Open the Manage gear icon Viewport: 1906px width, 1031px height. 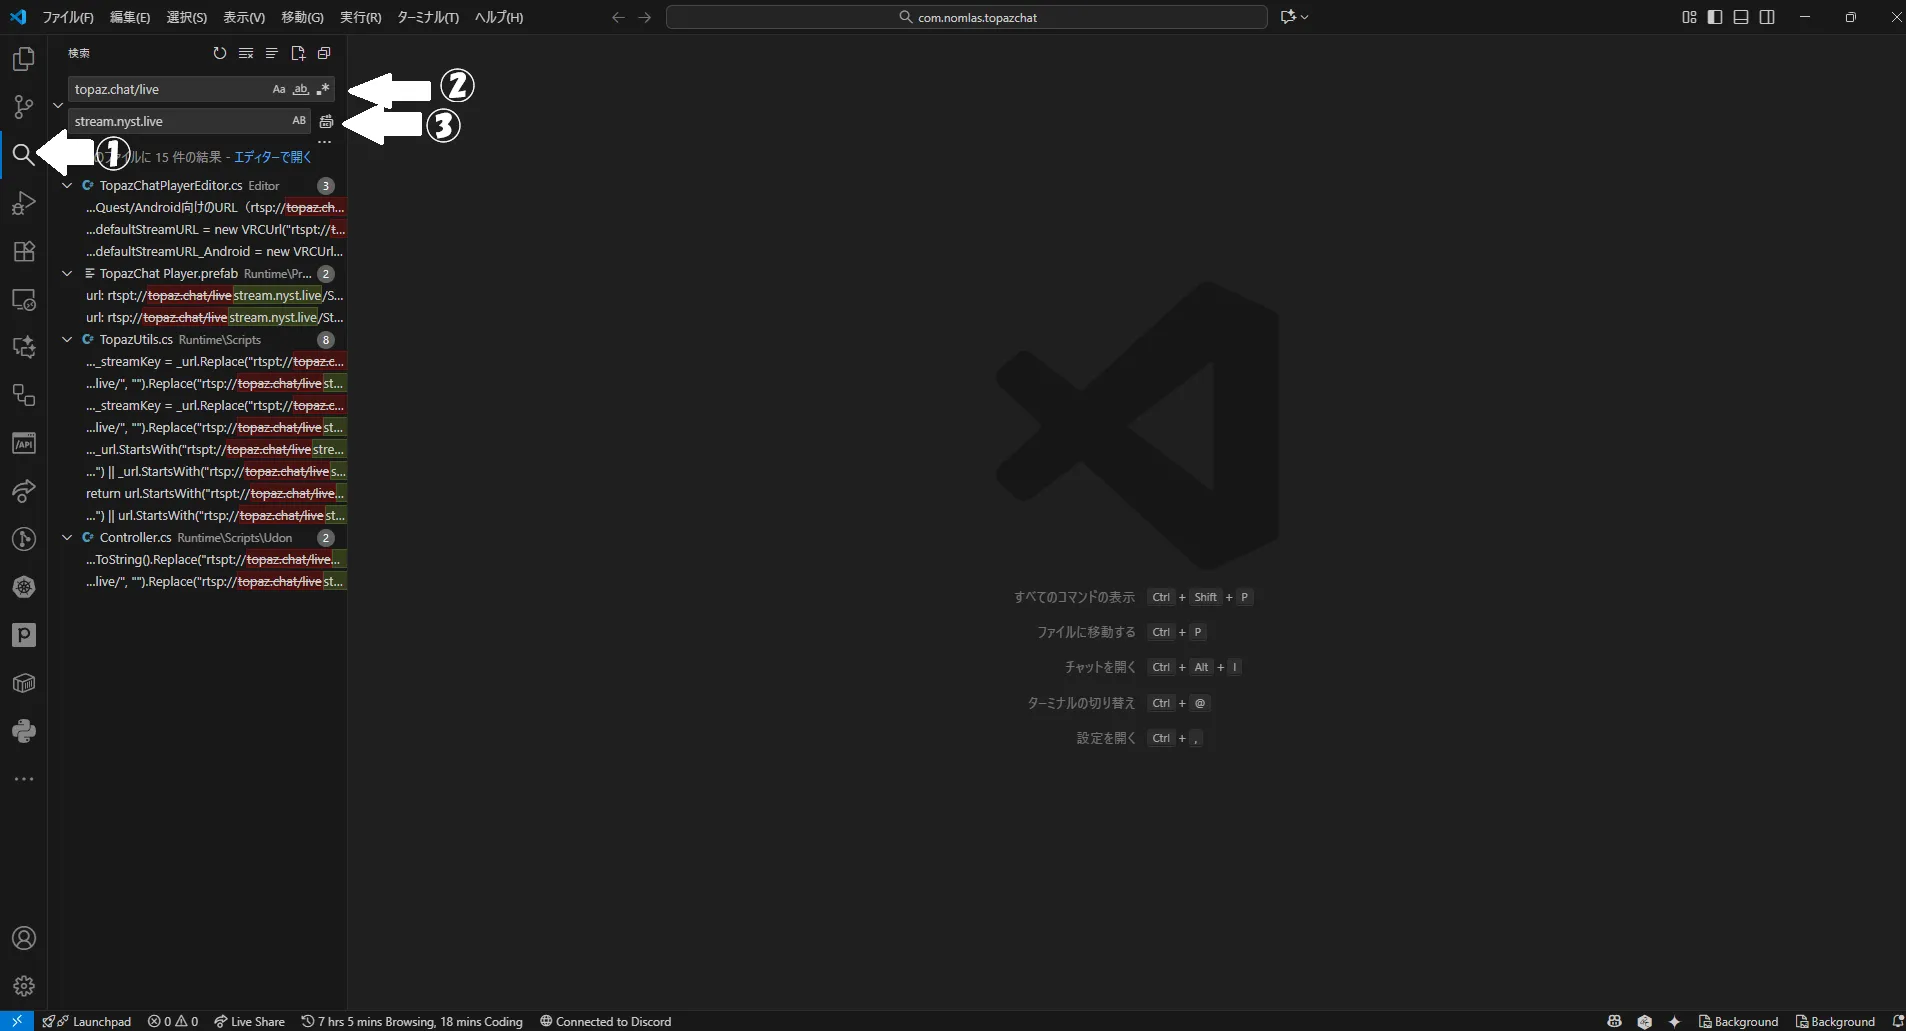point(23,986)
